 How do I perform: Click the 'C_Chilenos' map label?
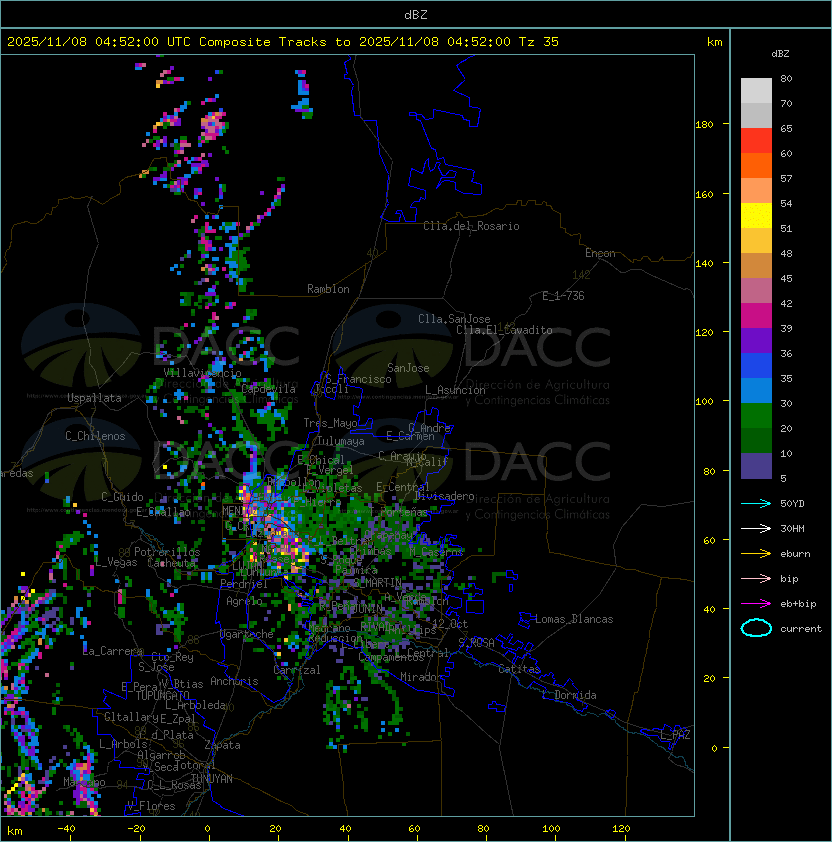[95, 436]
